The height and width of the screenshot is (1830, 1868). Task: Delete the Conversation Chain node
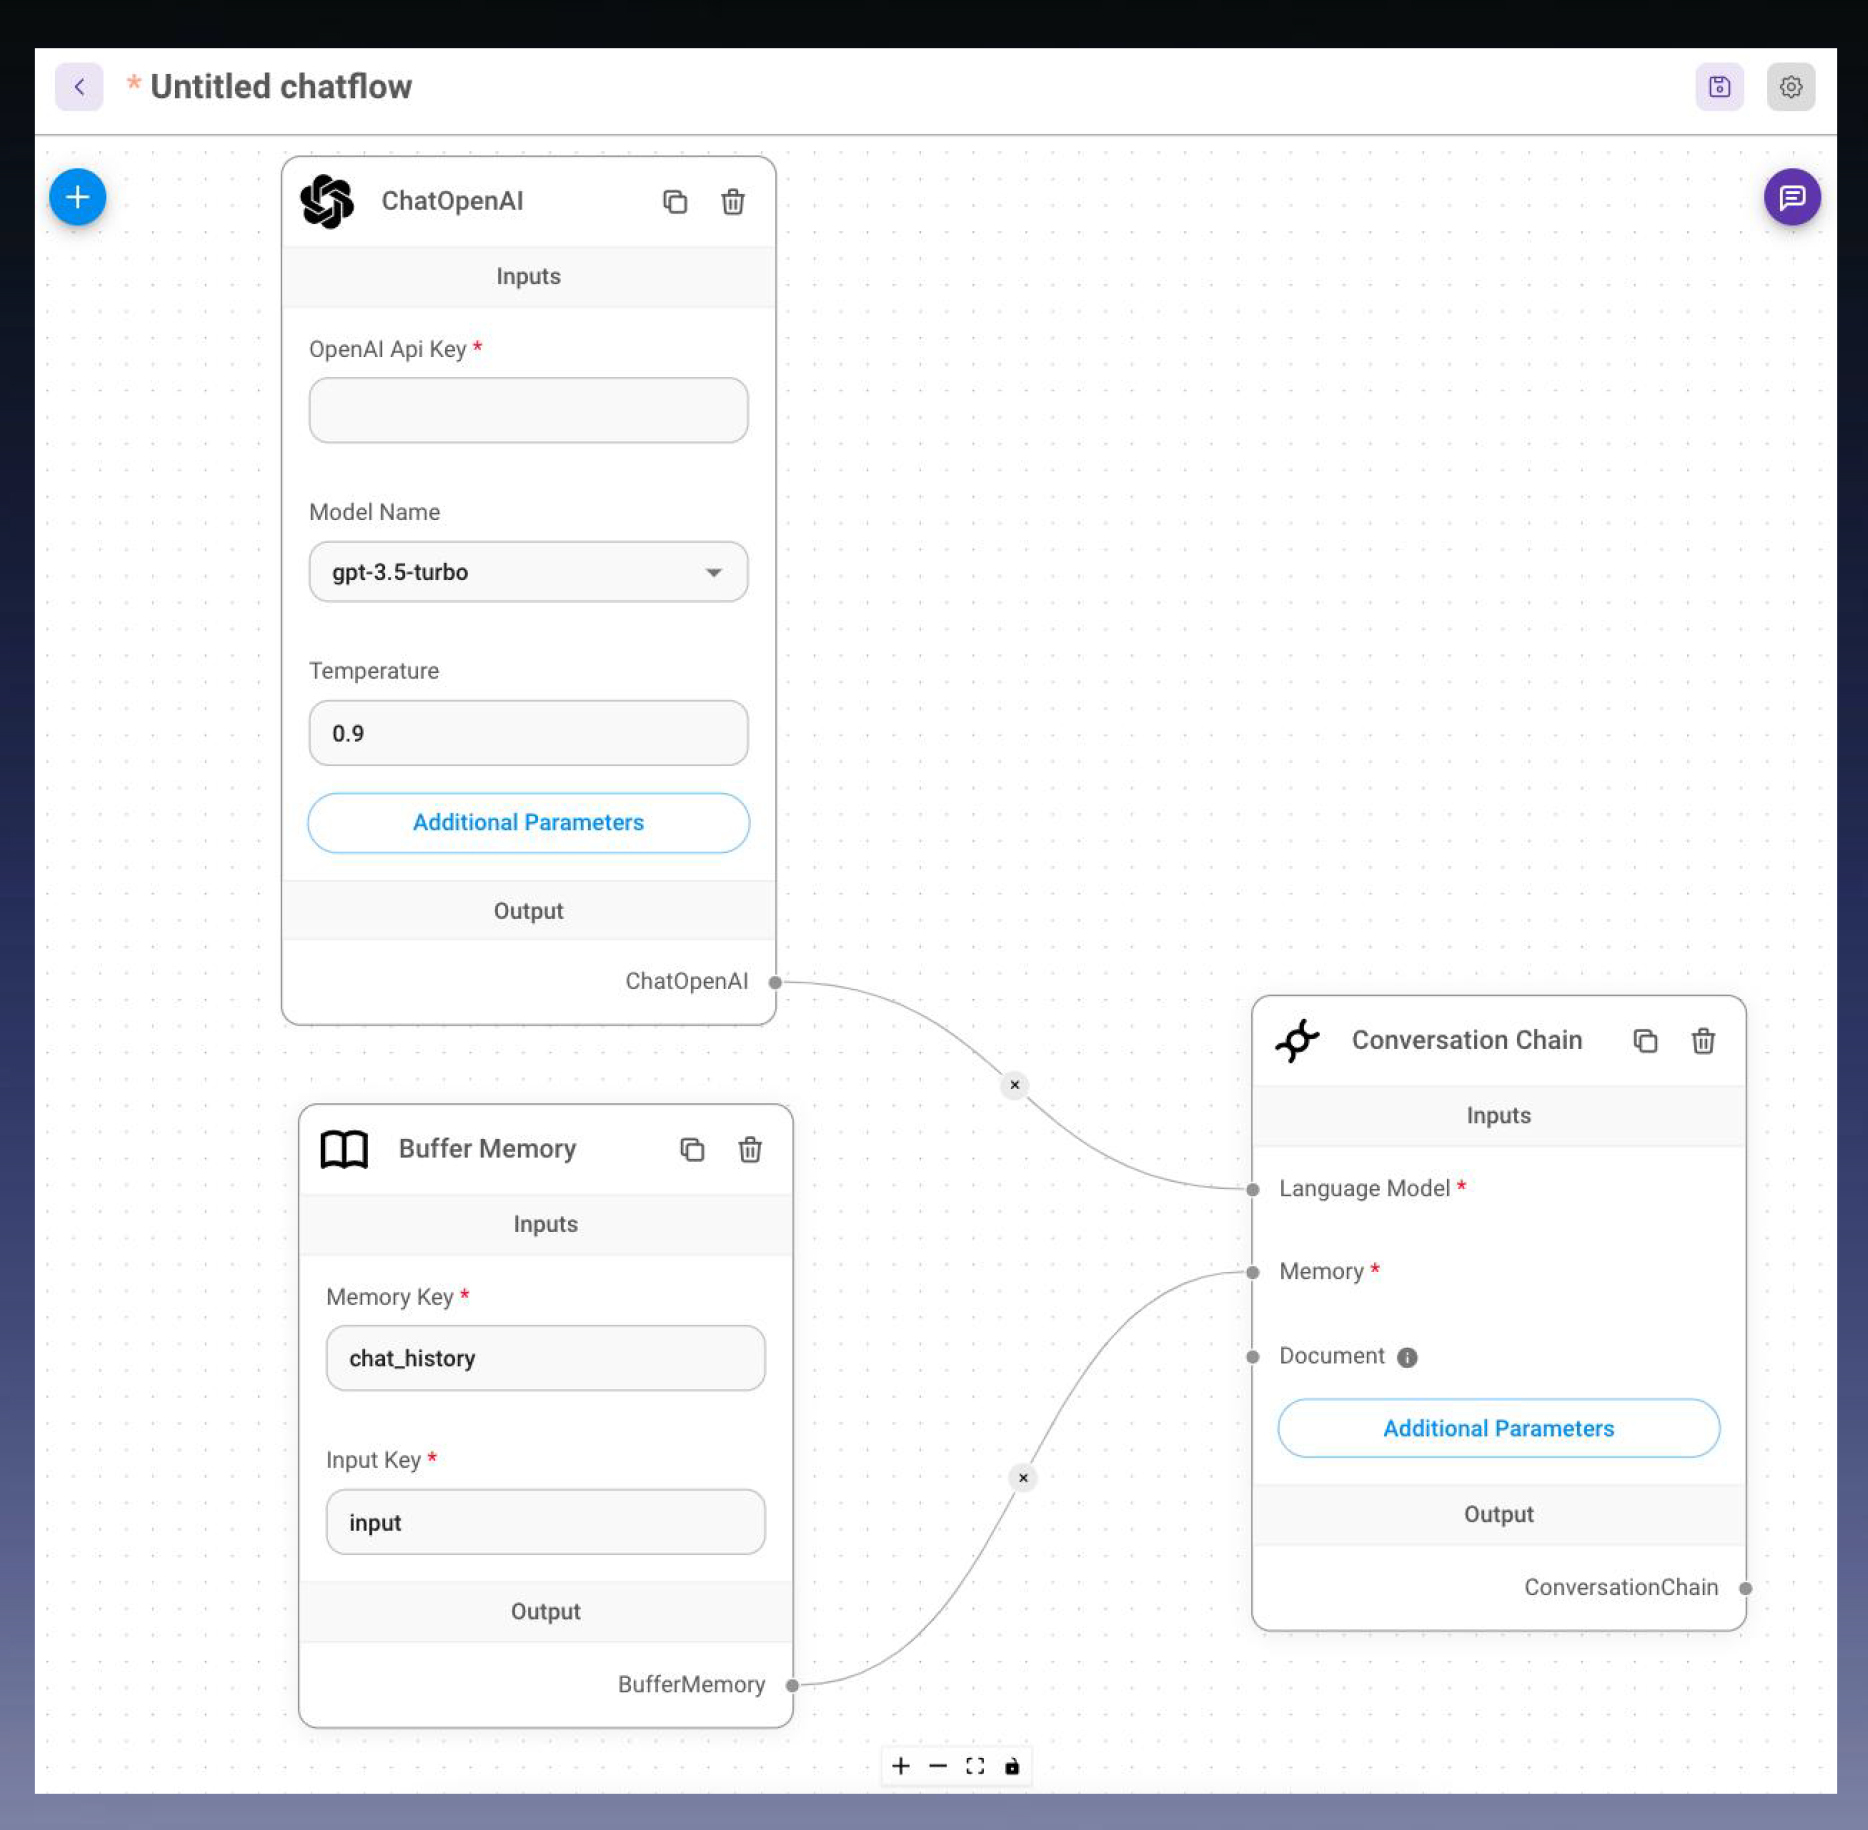click(x=1703, y=1041)
